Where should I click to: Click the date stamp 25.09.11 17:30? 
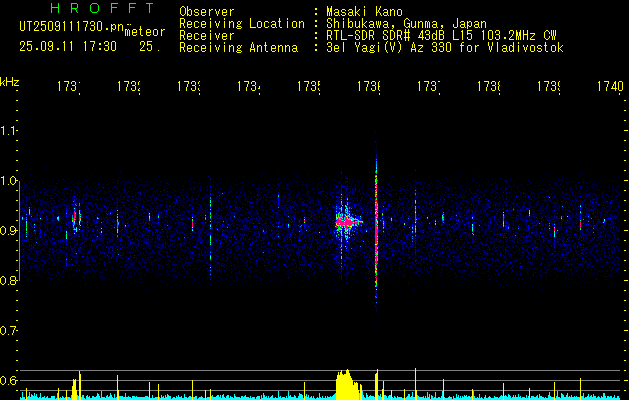(x=68, y=47)
